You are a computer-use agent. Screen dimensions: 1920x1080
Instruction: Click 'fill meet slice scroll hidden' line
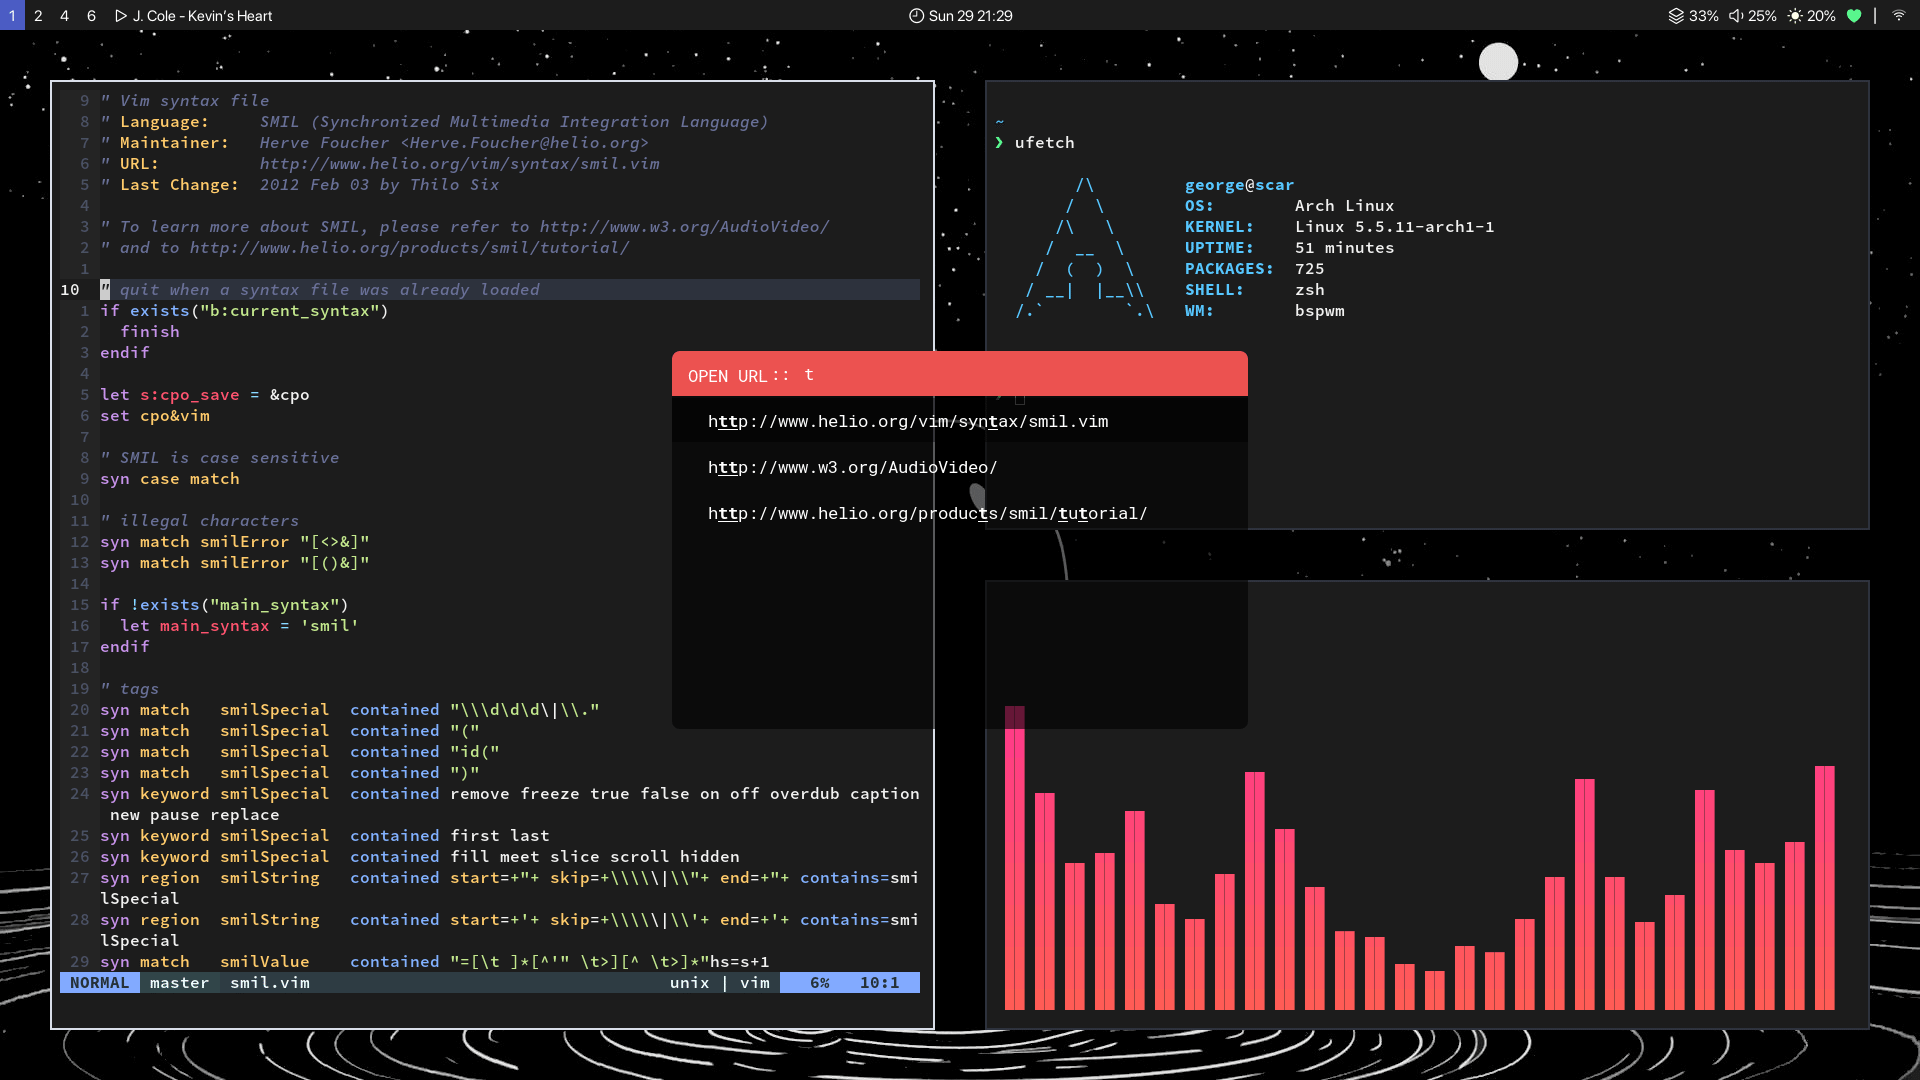420,857
